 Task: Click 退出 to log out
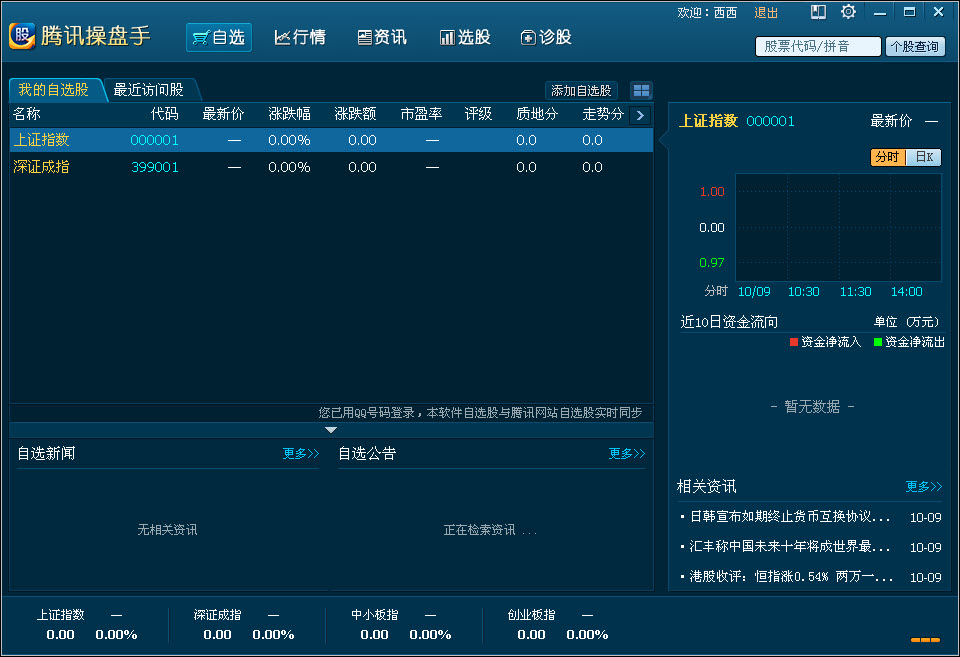pos(766,13)
